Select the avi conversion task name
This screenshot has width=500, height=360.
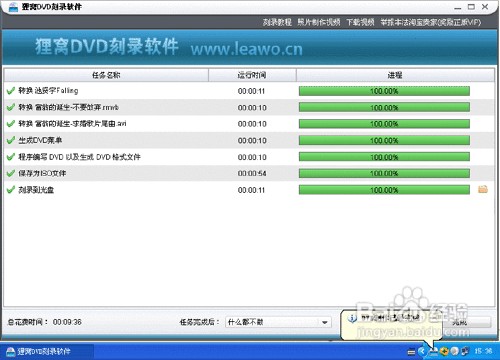[x=72, y=124]
